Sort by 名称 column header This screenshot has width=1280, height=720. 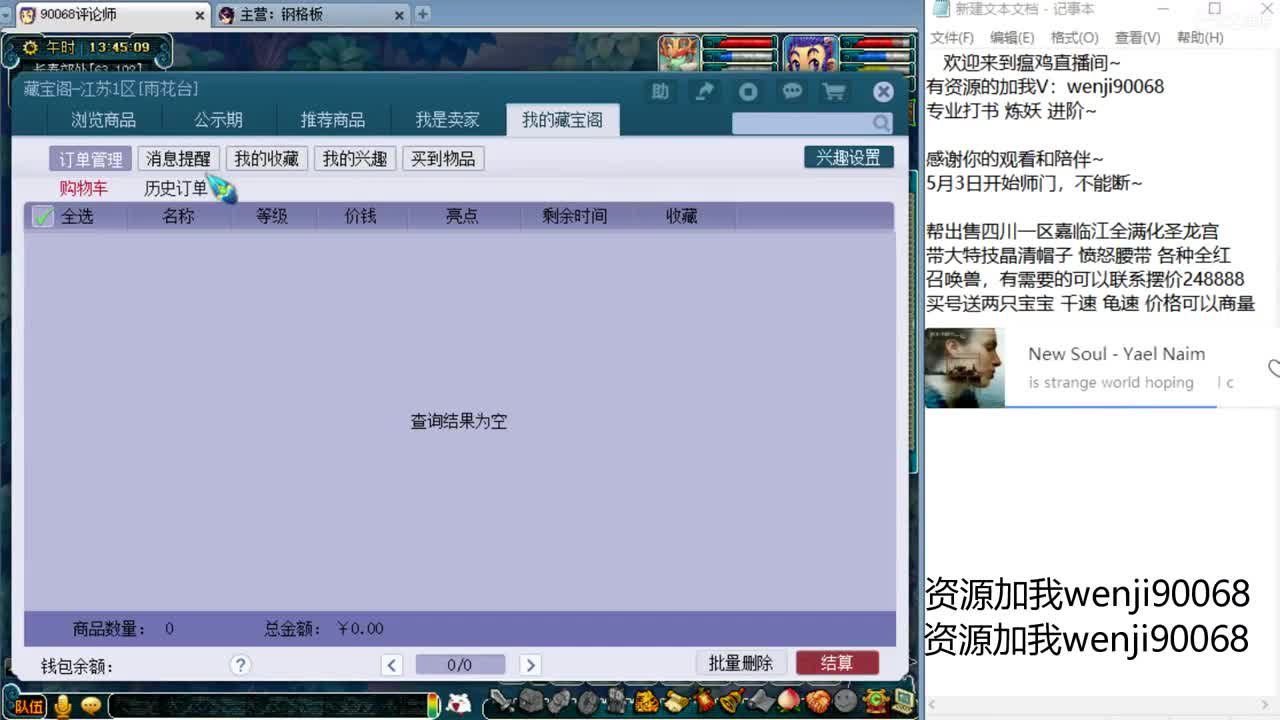tap(178, 216)
